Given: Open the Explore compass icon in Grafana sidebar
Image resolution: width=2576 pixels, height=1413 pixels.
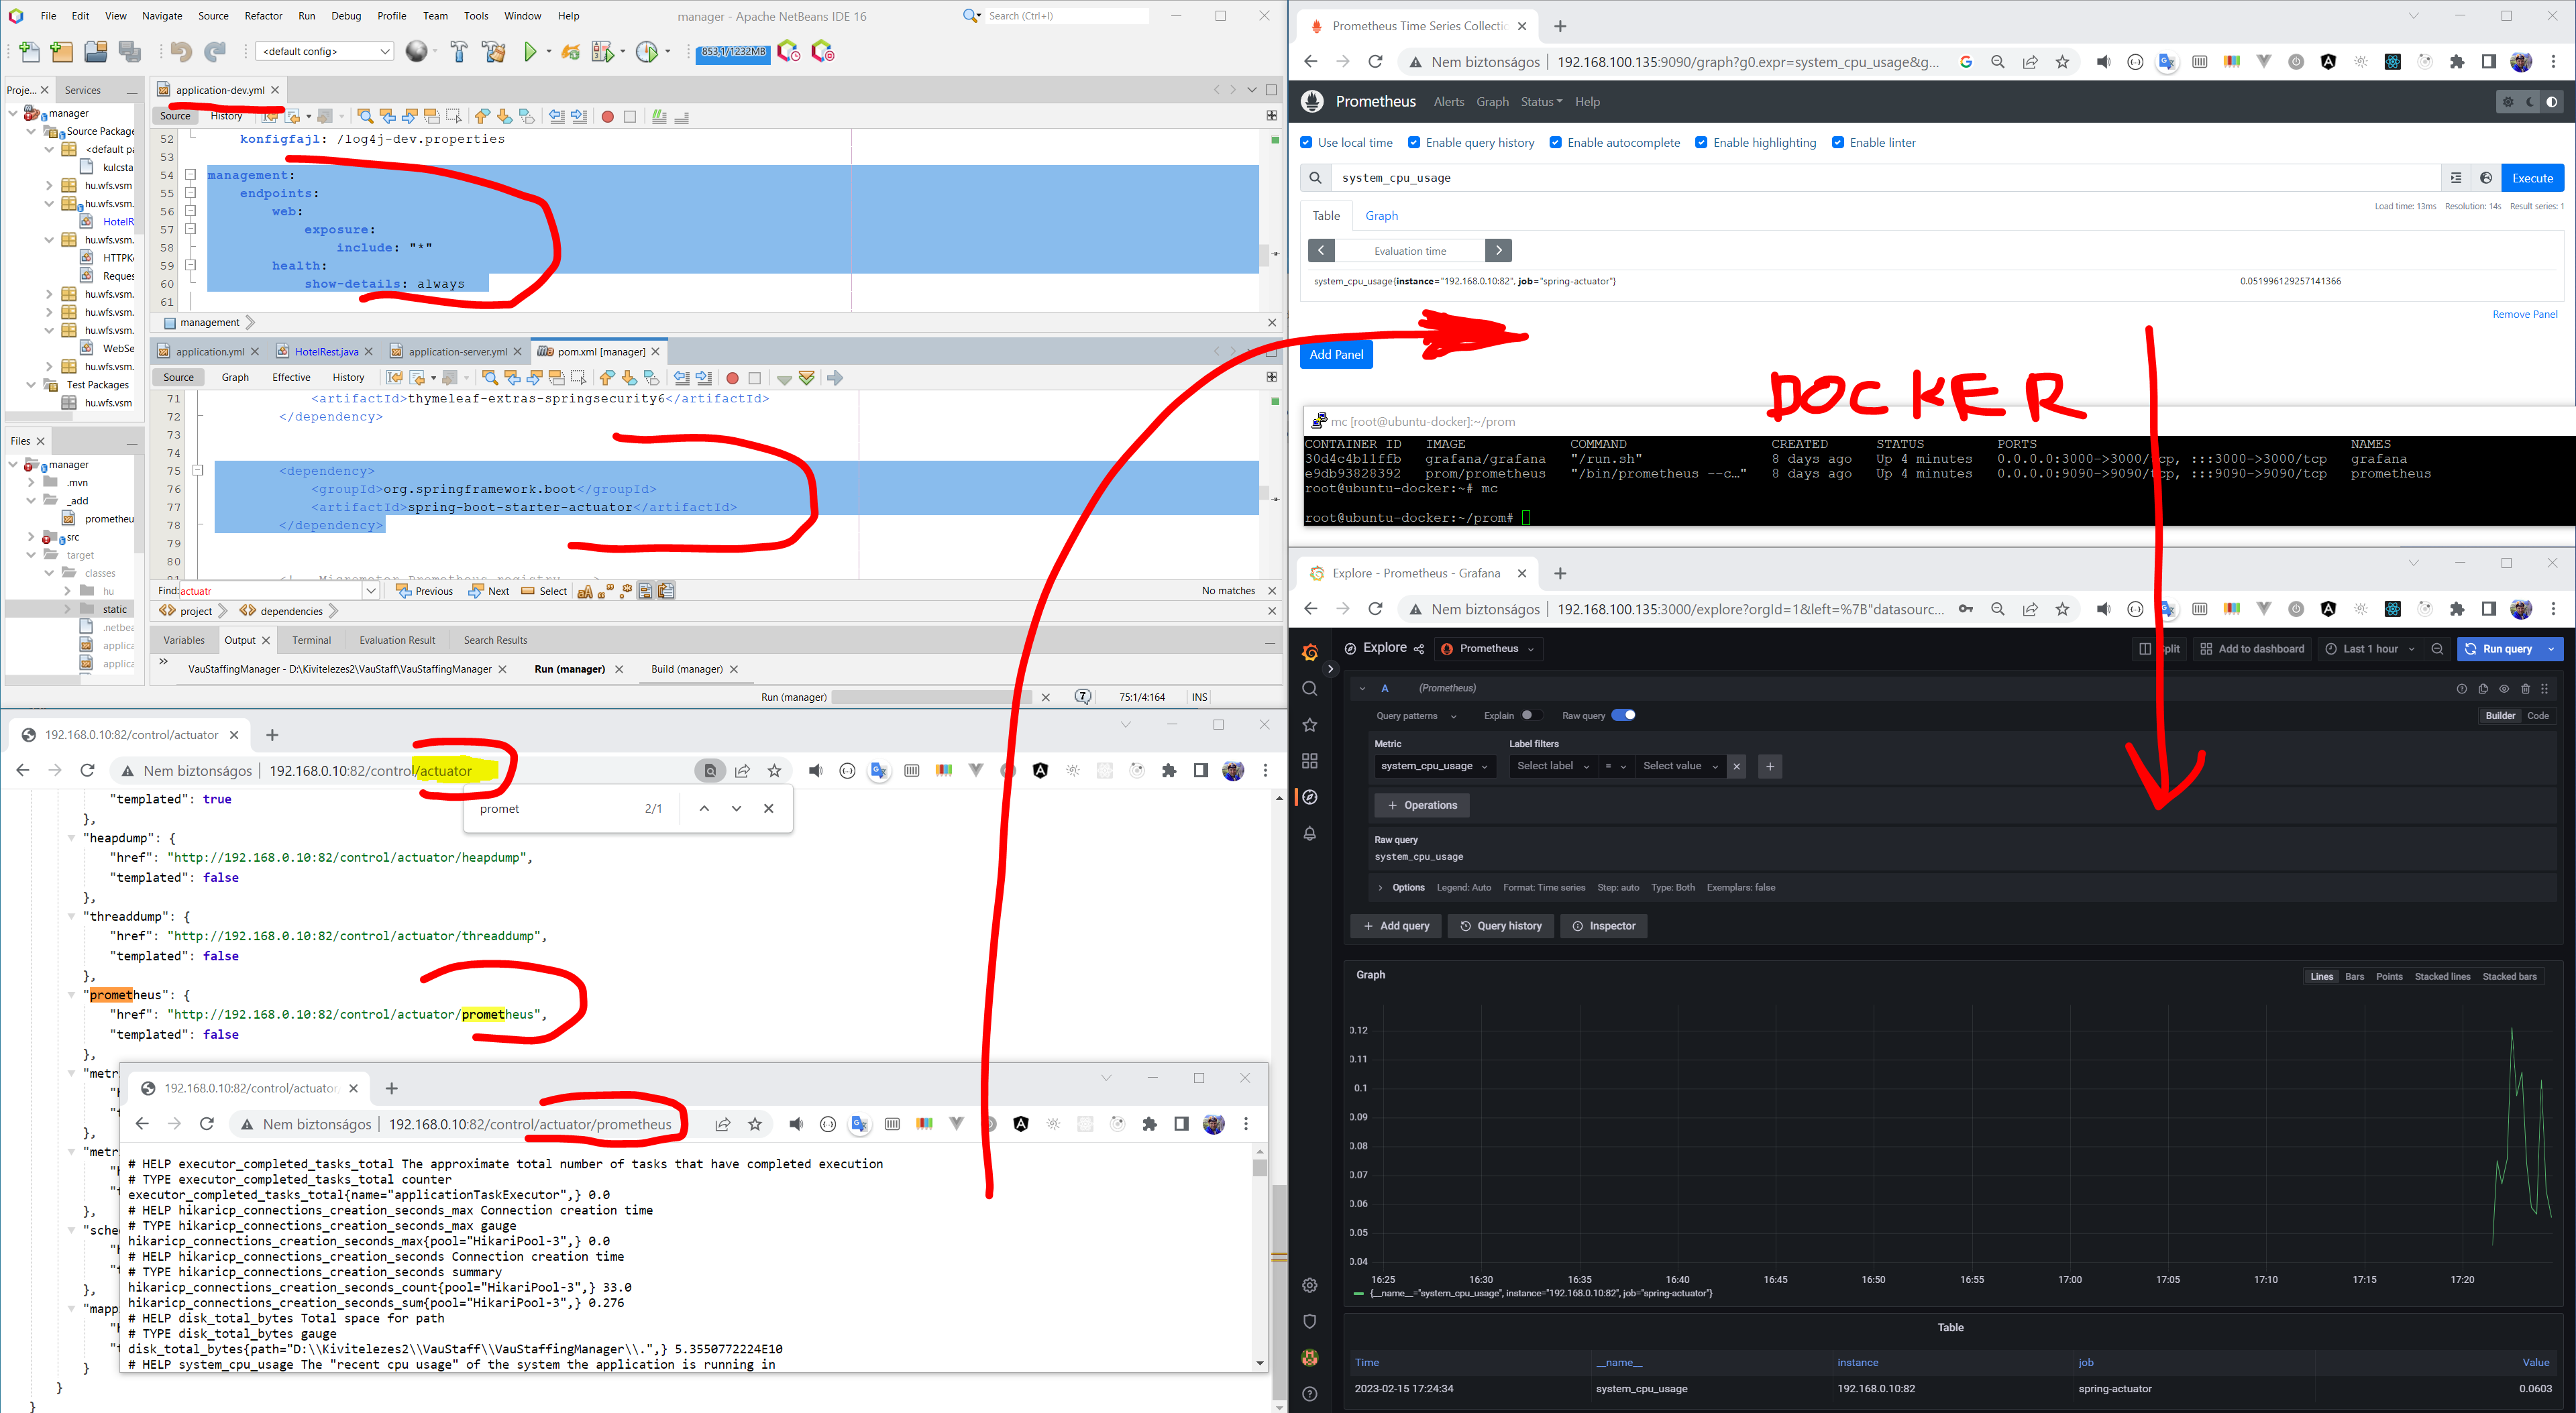Looking at the screenshot, I should coord(1310,797).
